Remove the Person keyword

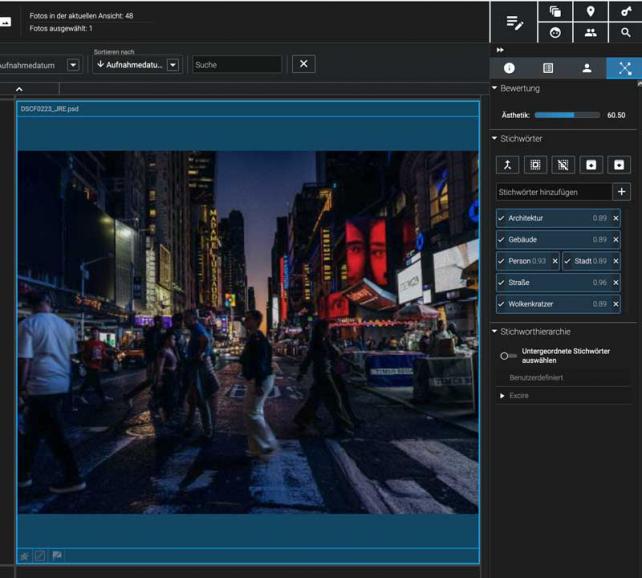555,261
